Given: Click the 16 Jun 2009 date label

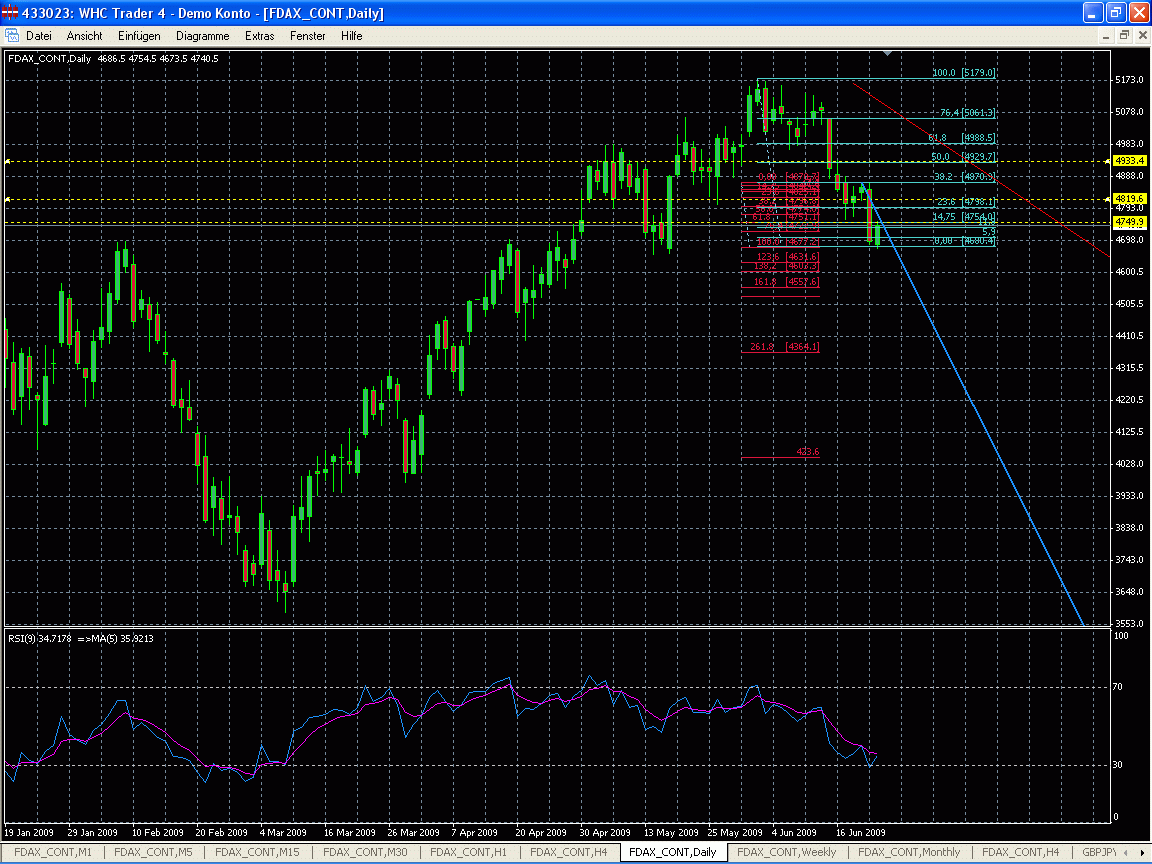Looking at the screenshot, I should pyautogui.click(x=860, y=832).
